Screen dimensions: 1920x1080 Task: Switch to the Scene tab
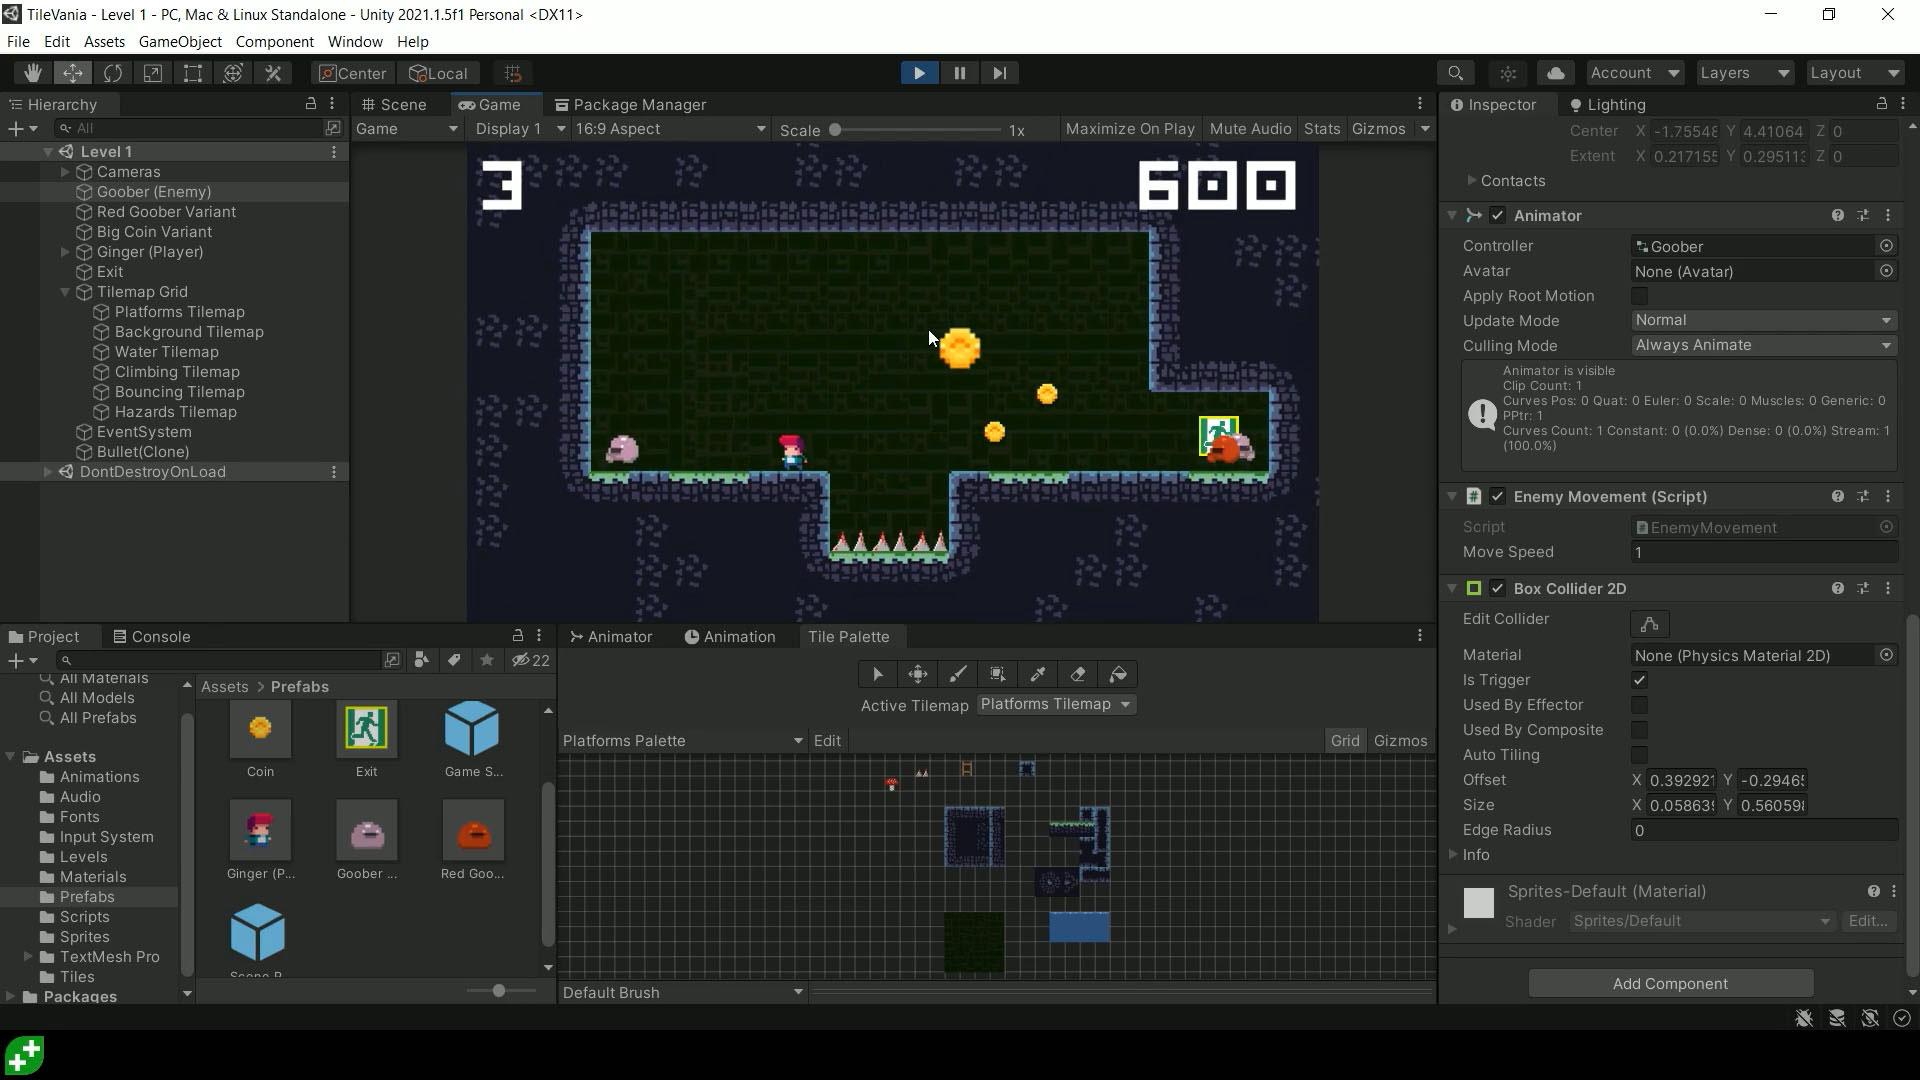401,104
